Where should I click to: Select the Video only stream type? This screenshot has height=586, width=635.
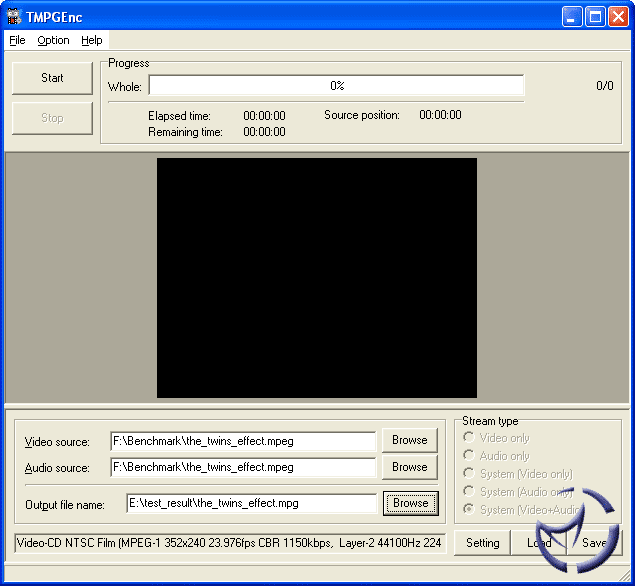click(468, 438)
